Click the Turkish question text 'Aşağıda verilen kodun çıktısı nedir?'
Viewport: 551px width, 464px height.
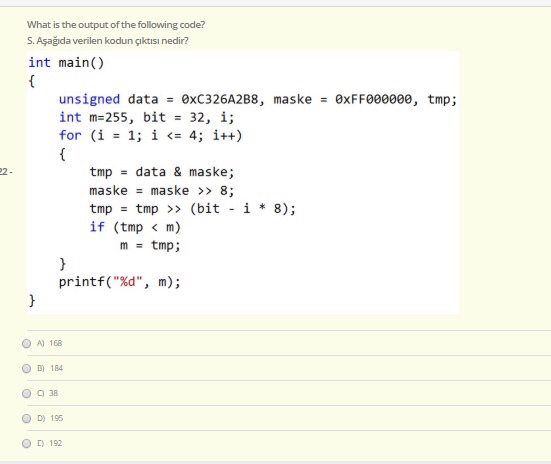click(x=112, y=41)
